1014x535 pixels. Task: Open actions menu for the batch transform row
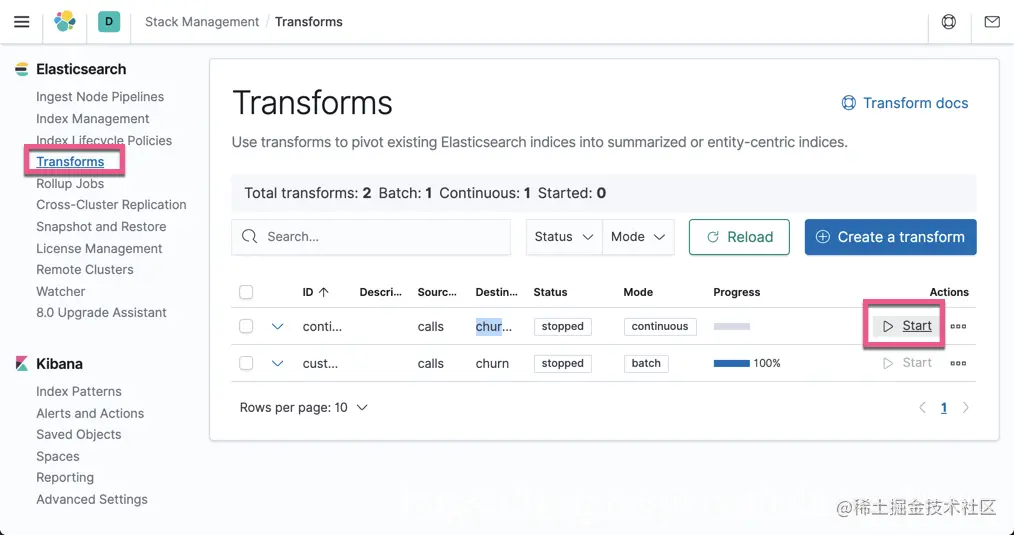pos(958,363)
